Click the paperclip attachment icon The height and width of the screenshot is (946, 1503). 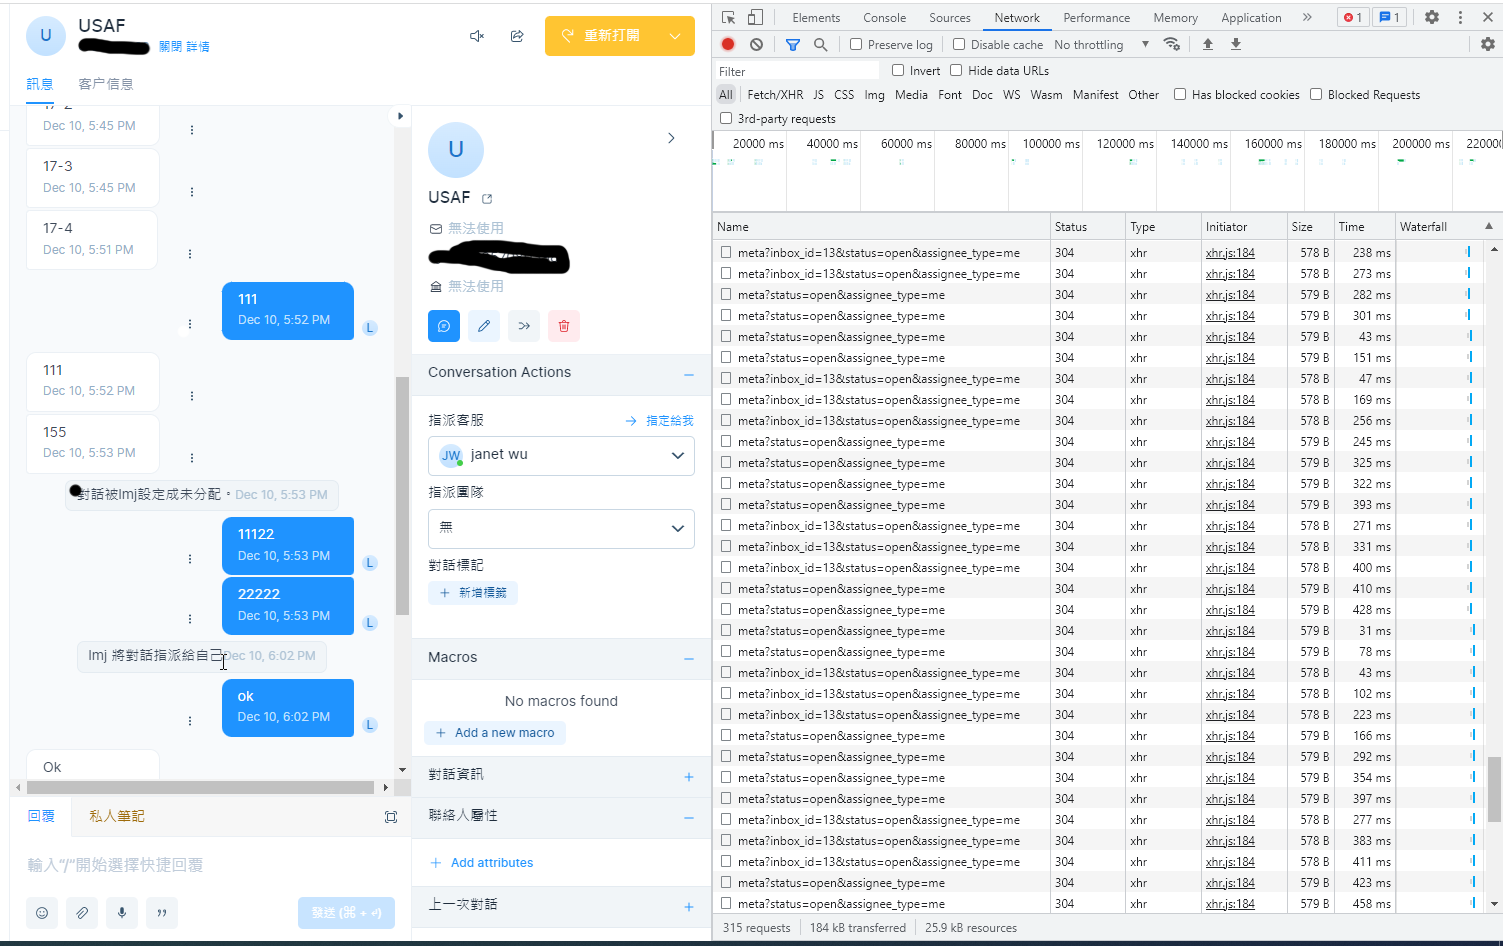pos(81,913)
